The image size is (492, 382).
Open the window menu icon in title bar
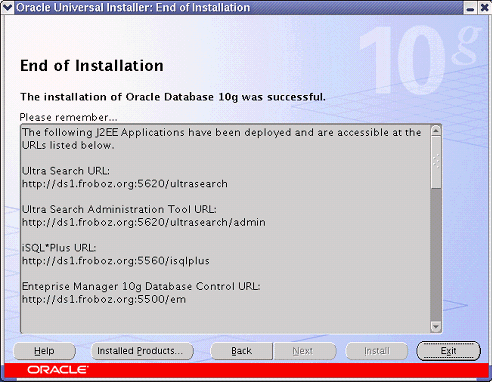tap(7, 7)
